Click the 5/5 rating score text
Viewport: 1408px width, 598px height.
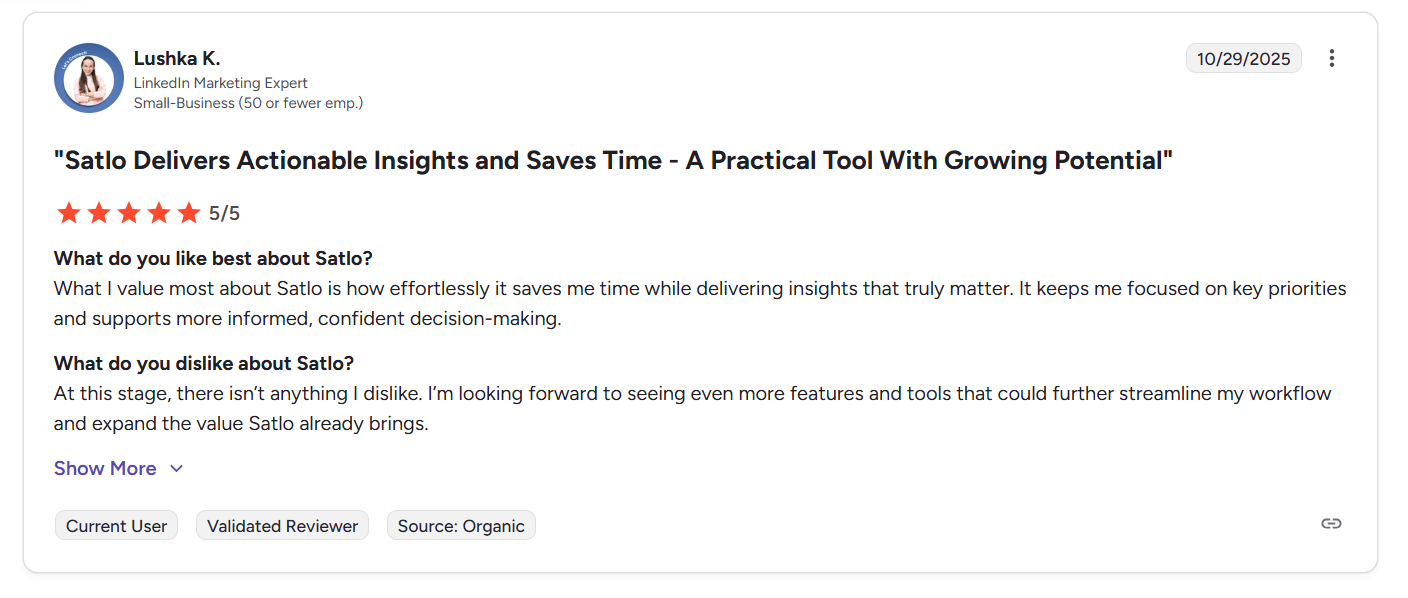(223, 212)
